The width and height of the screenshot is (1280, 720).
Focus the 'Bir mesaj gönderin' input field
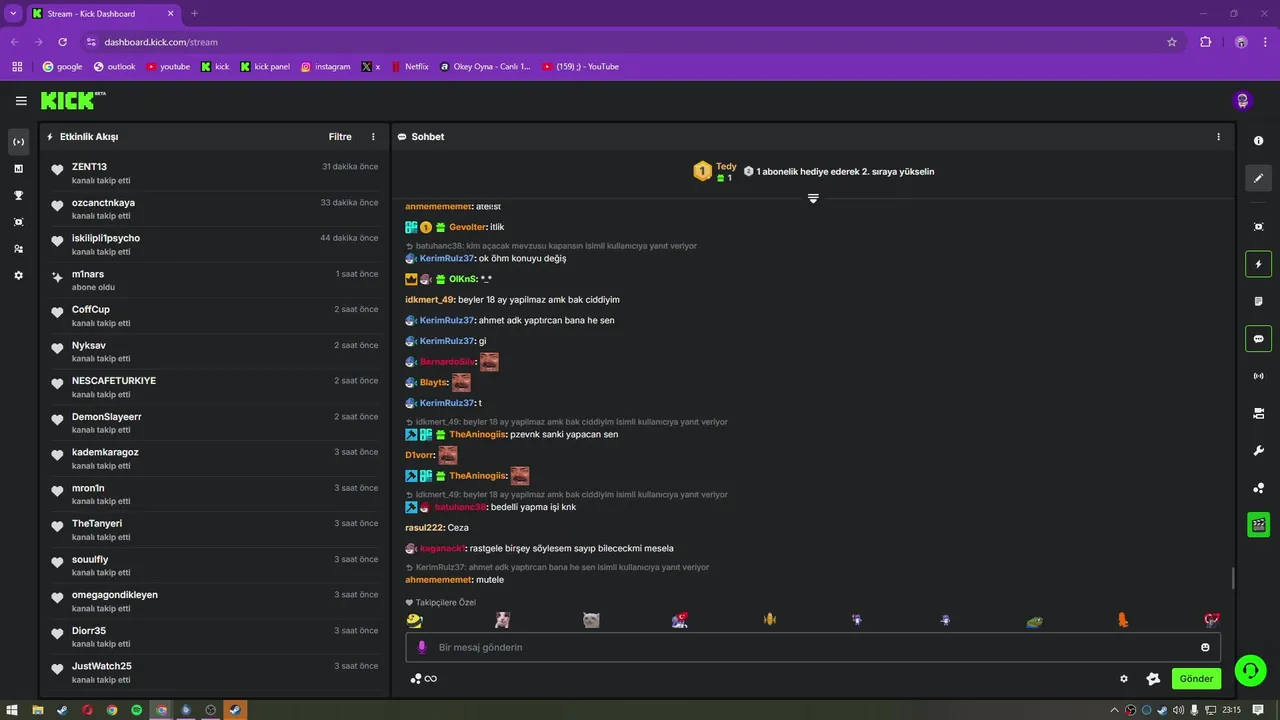813,647
